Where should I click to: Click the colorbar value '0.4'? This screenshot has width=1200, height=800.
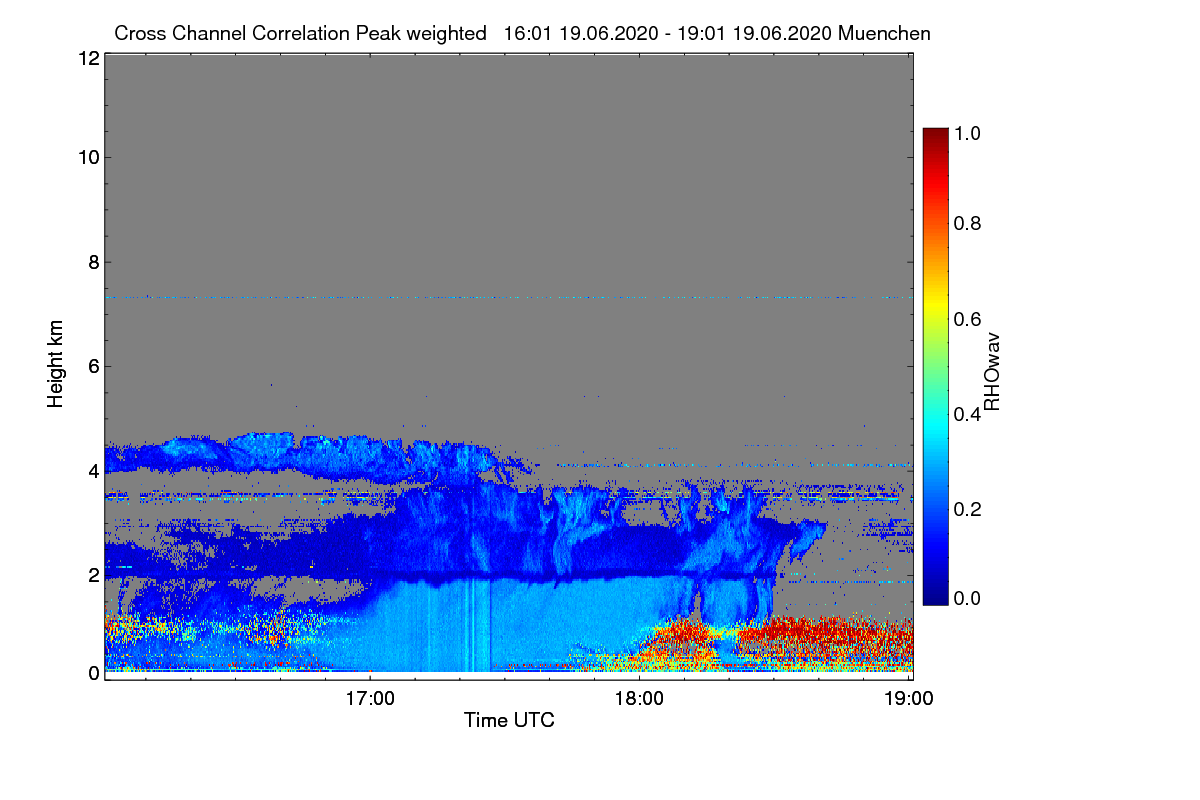[x=967, y=414]
